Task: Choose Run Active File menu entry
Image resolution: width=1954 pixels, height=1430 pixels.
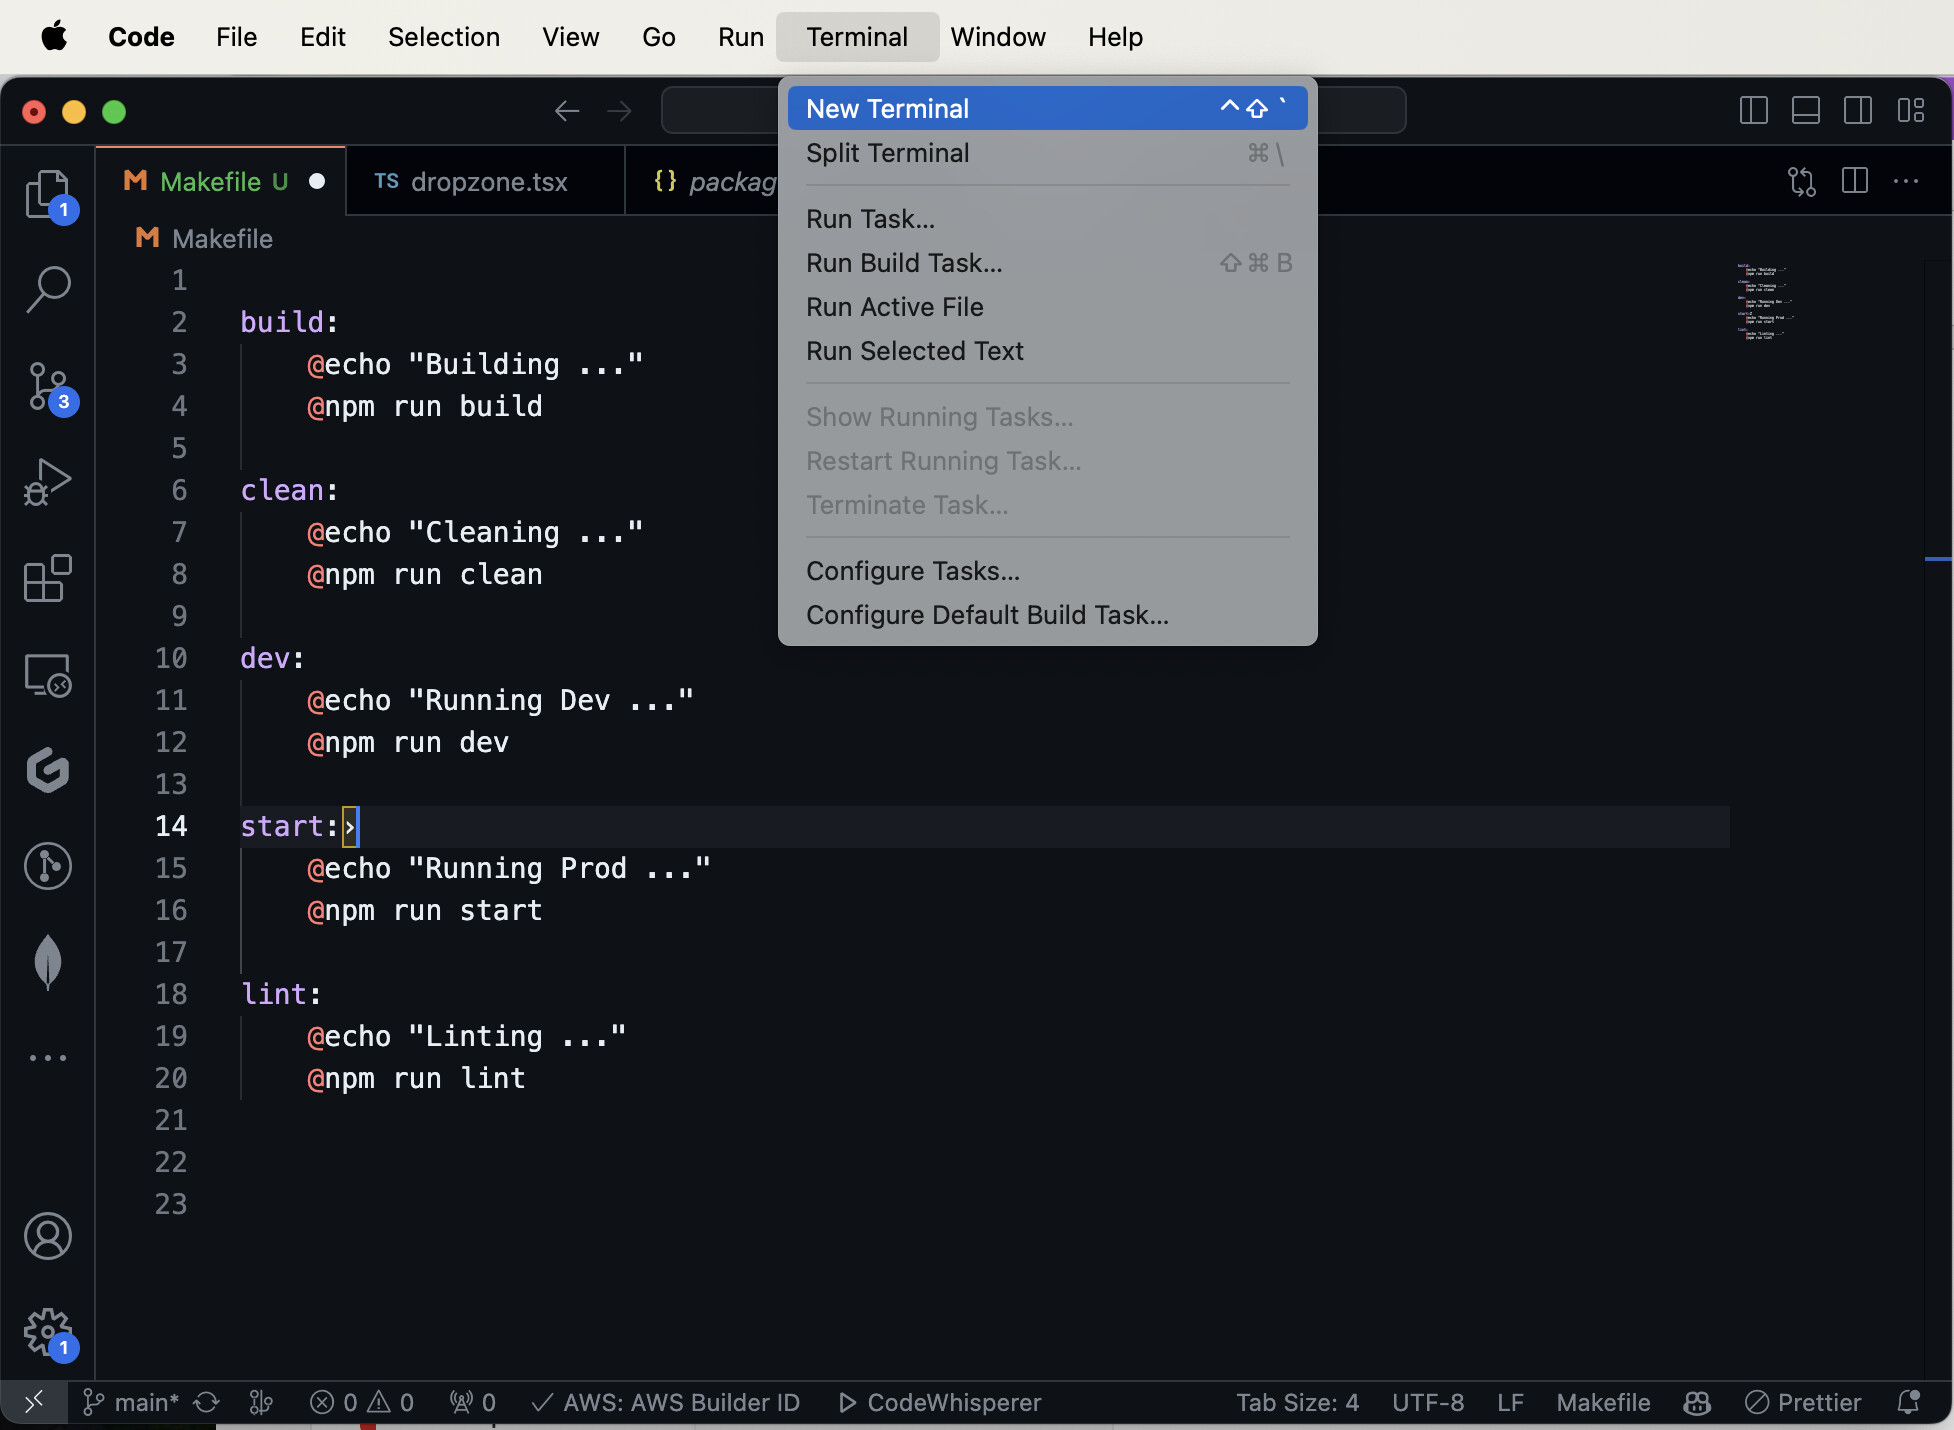Action: (x=1047, y=307)
